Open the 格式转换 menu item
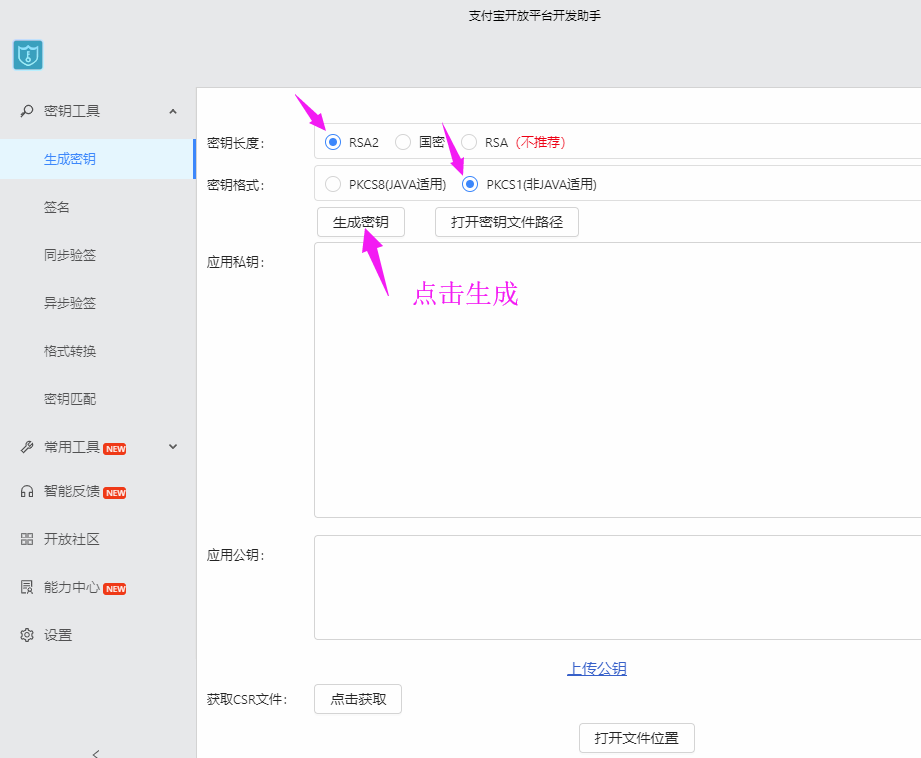921x758 pixels. click(x=70, y=351)
